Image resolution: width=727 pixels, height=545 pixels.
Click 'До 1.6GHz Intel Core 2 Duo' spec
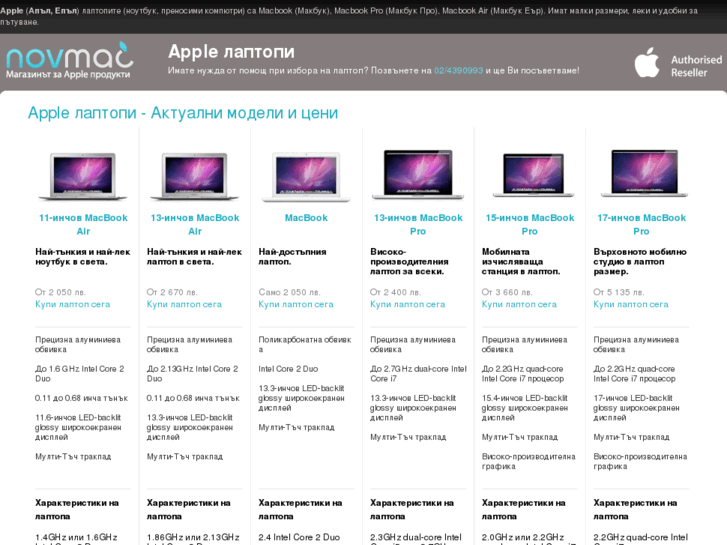(x=80, y=373)
